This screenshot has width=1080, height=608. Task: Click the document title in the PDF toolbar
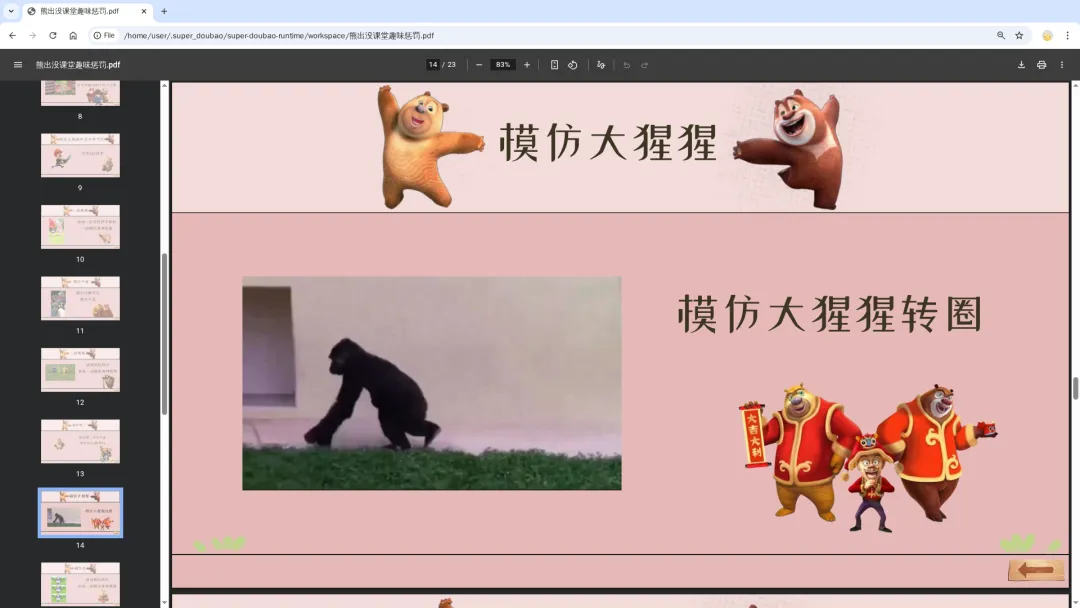[x=78, y=65]
